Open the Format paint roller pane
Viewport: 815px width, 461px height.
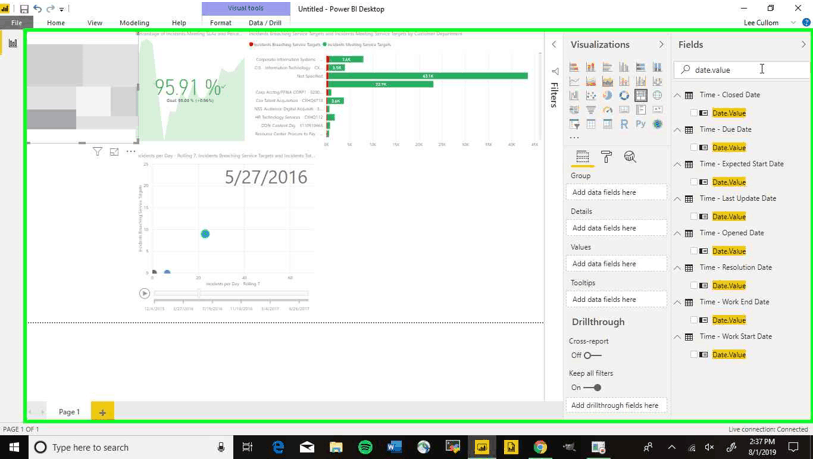coord(606,156)
